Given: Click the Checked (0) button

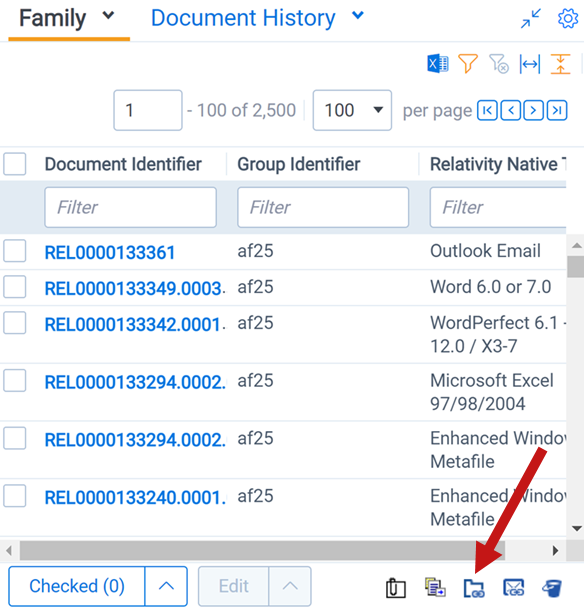Looking at the screenshot, I should coord(77,586).
